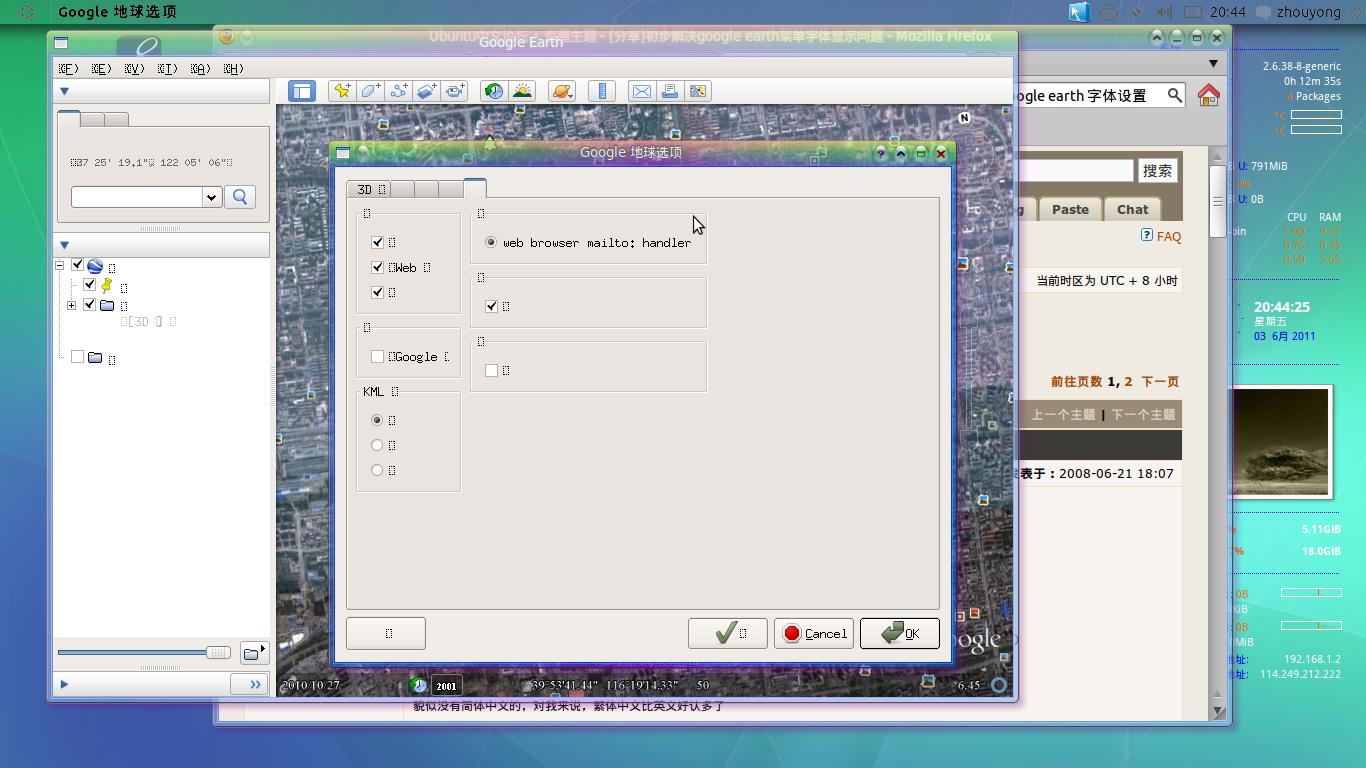Screen dimensions: 1366x768
Task: Click the Paste tab in the Firefox page
Action: click(1070, 209)
